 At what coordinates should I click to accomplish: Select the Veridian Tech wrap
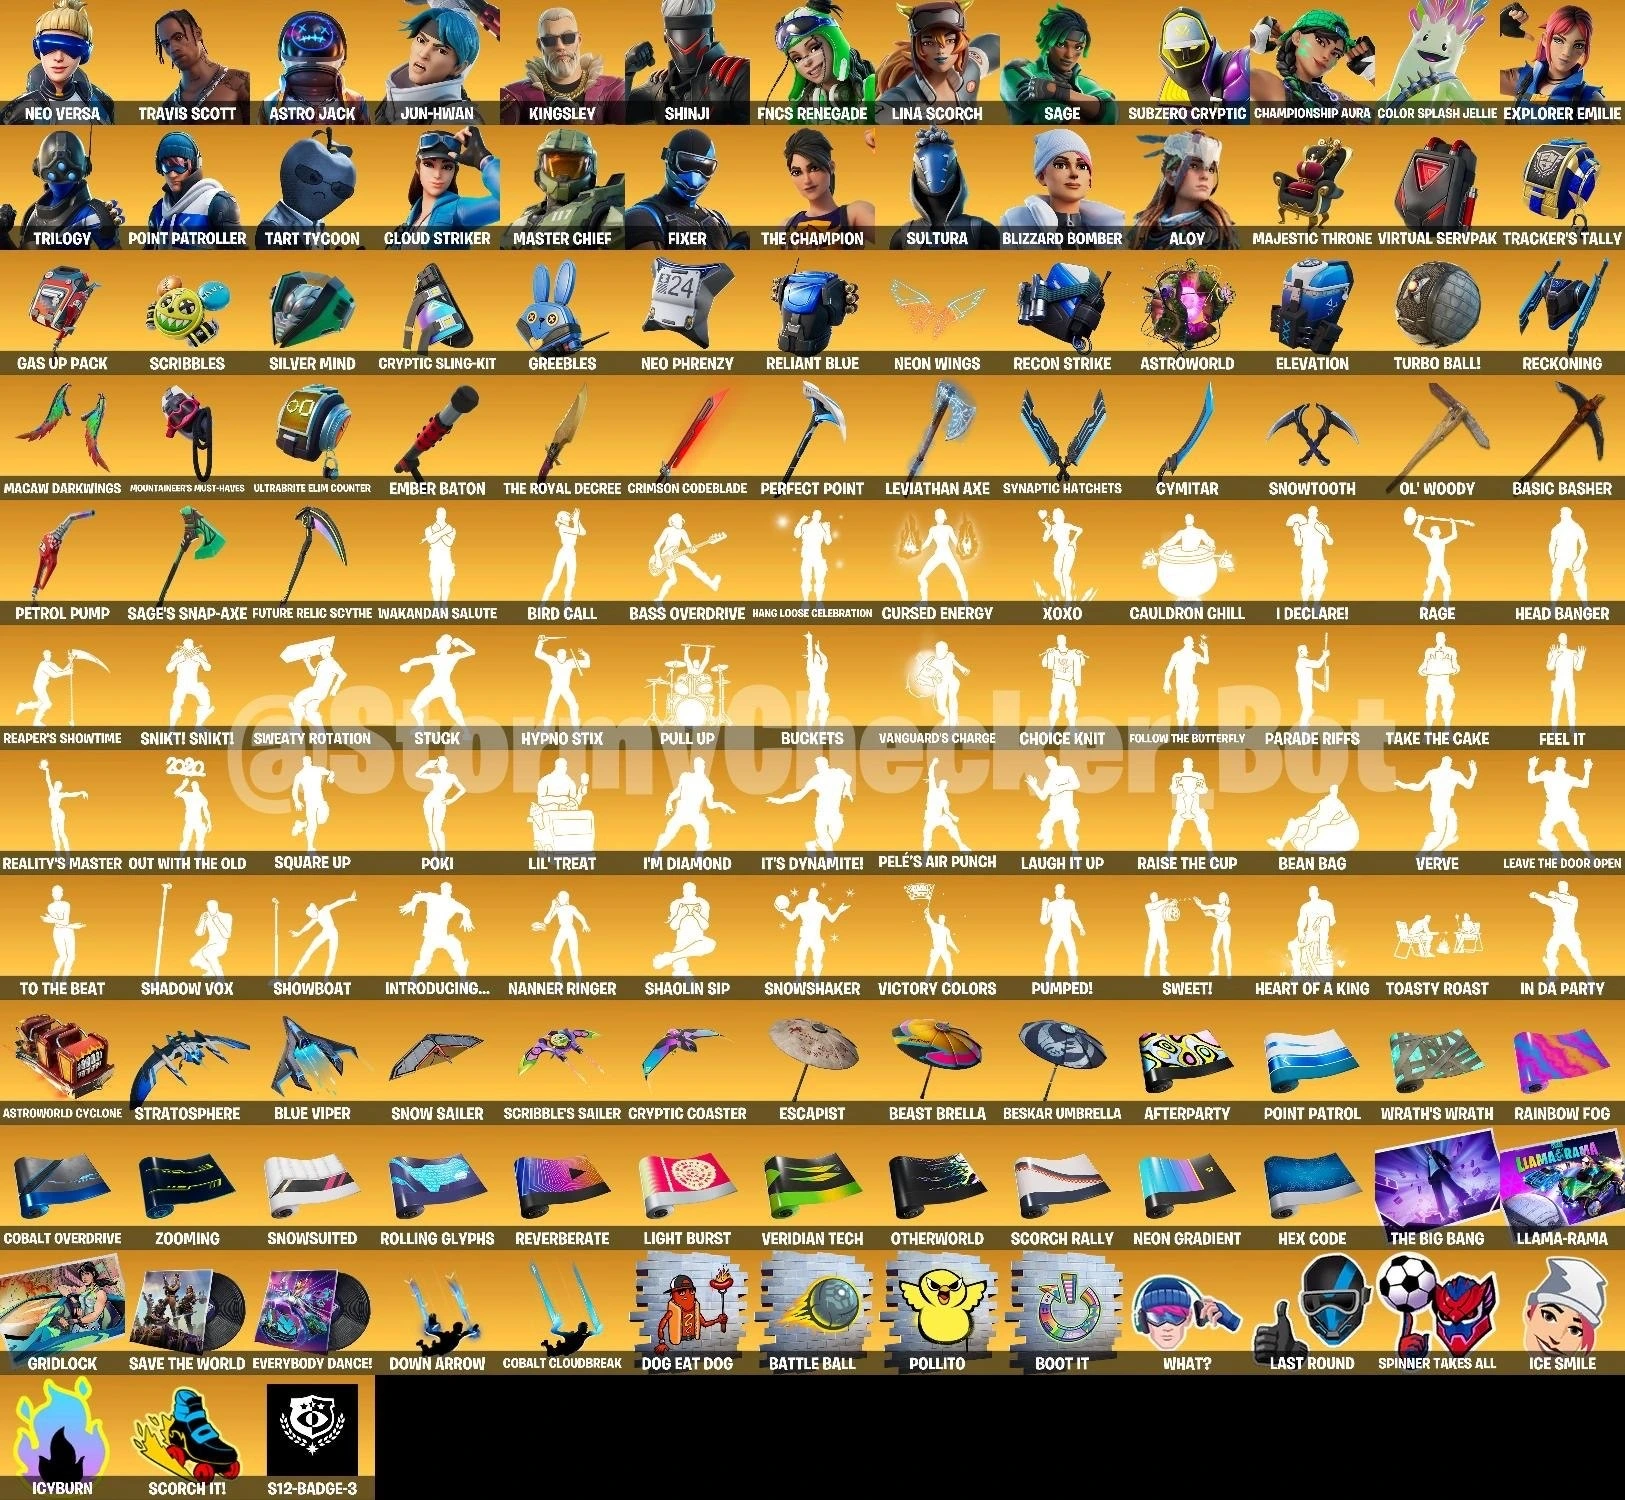812,1187
